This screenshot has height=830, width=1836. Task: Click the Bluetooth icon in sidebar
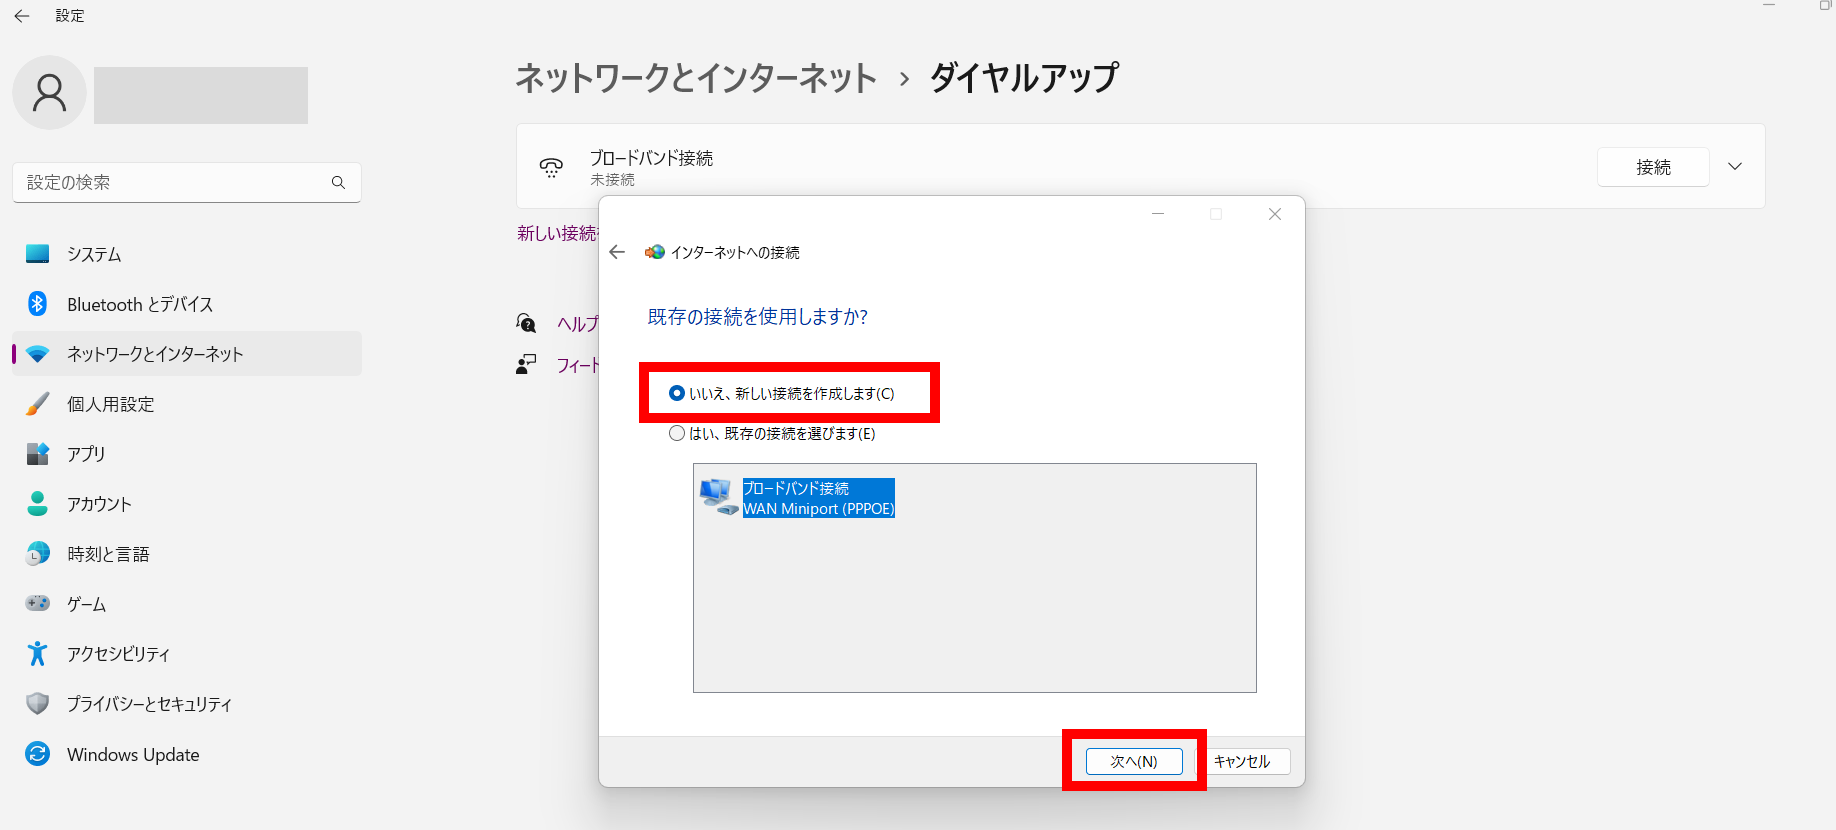[x=37, y=304]
